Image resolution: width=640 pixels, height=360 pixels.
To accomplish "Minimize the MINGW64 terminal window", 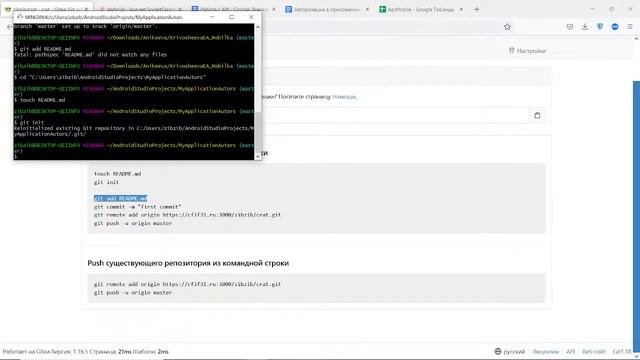I will coord(212,17).
